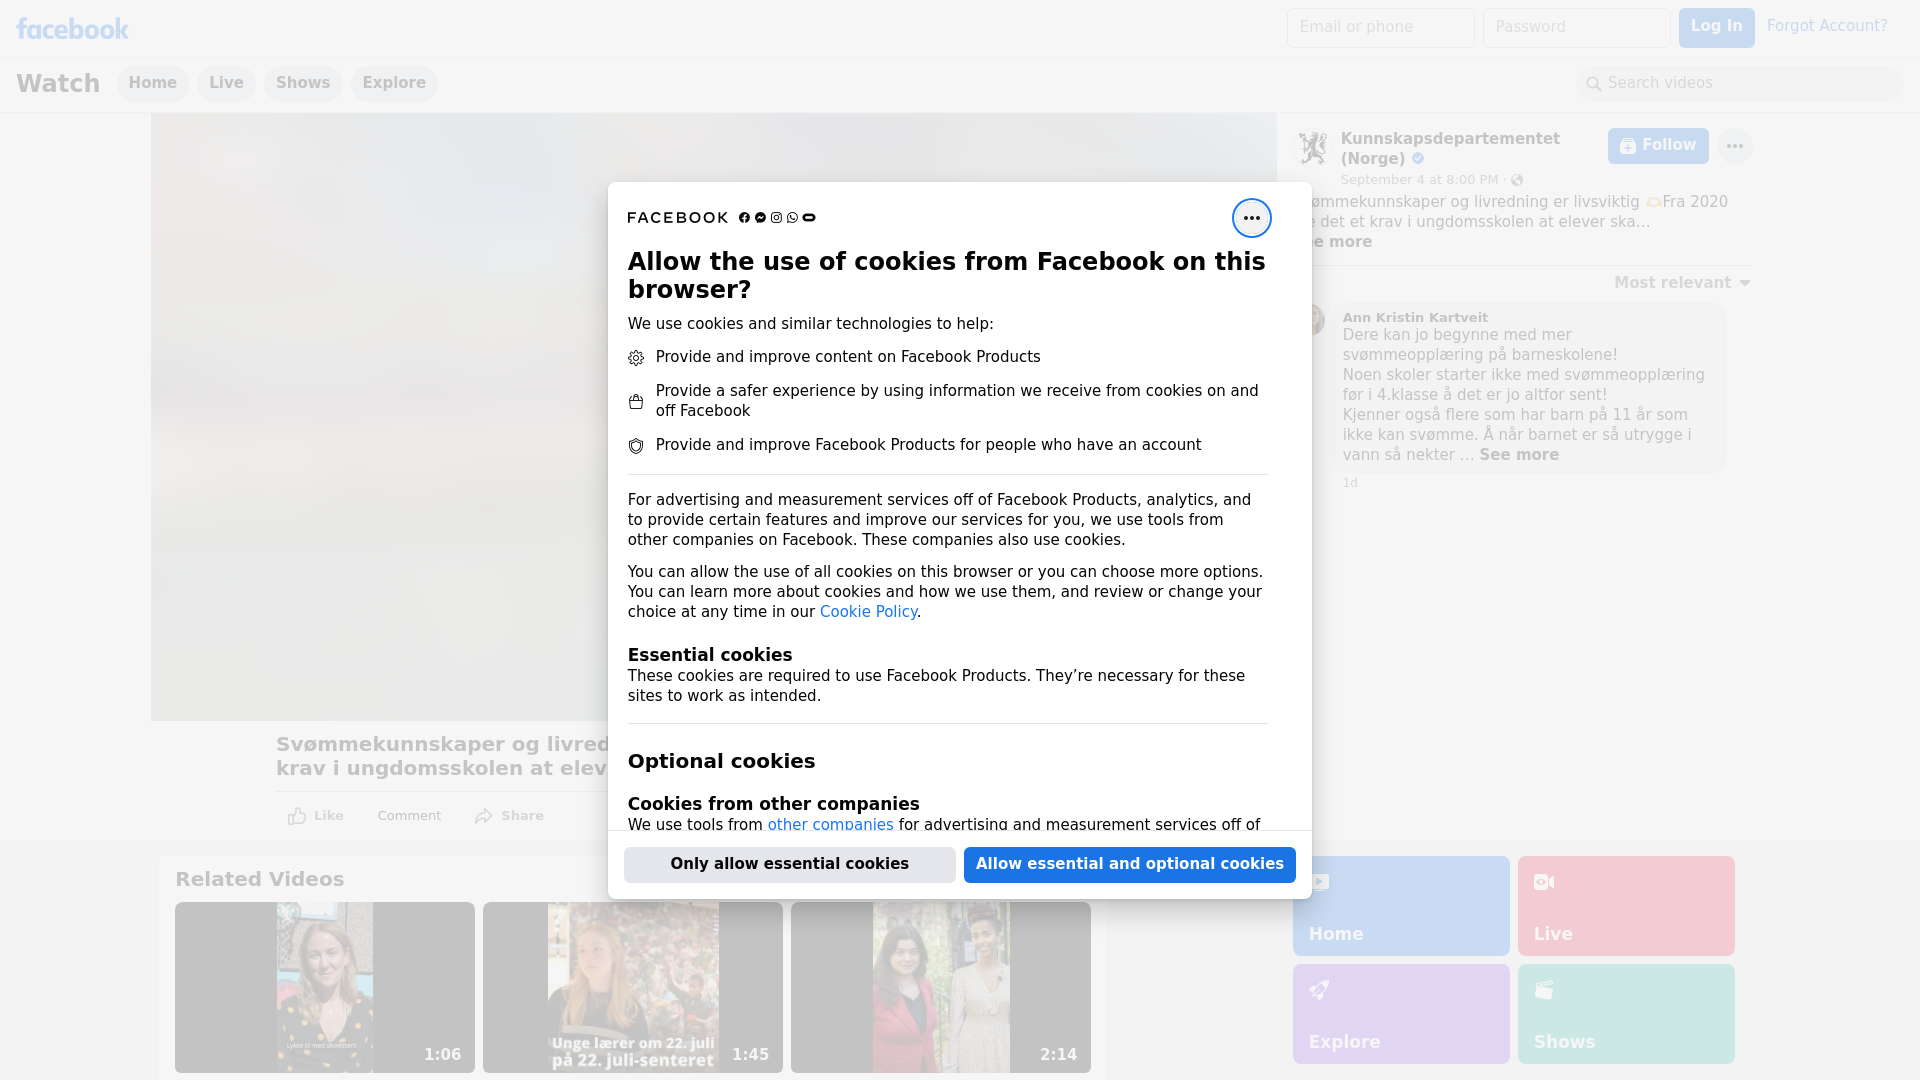Viewport: 1920px width, 1080px height.
Task: Click the Log In button
Action: [1716, 28]
